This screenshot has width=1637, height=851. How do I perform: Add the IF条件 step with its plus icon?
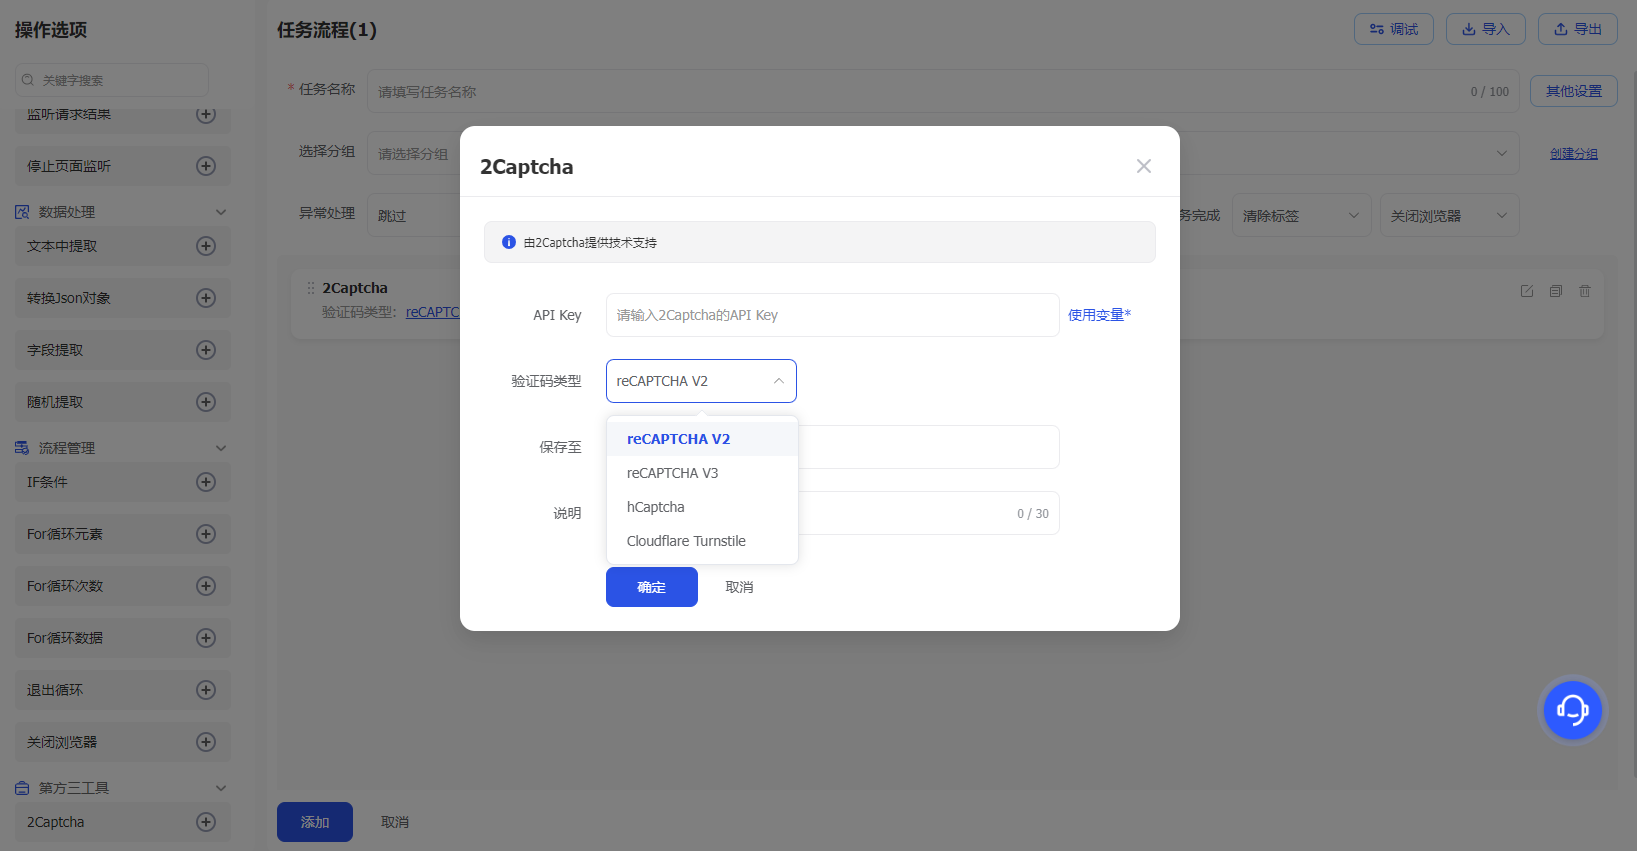[206, 482]
